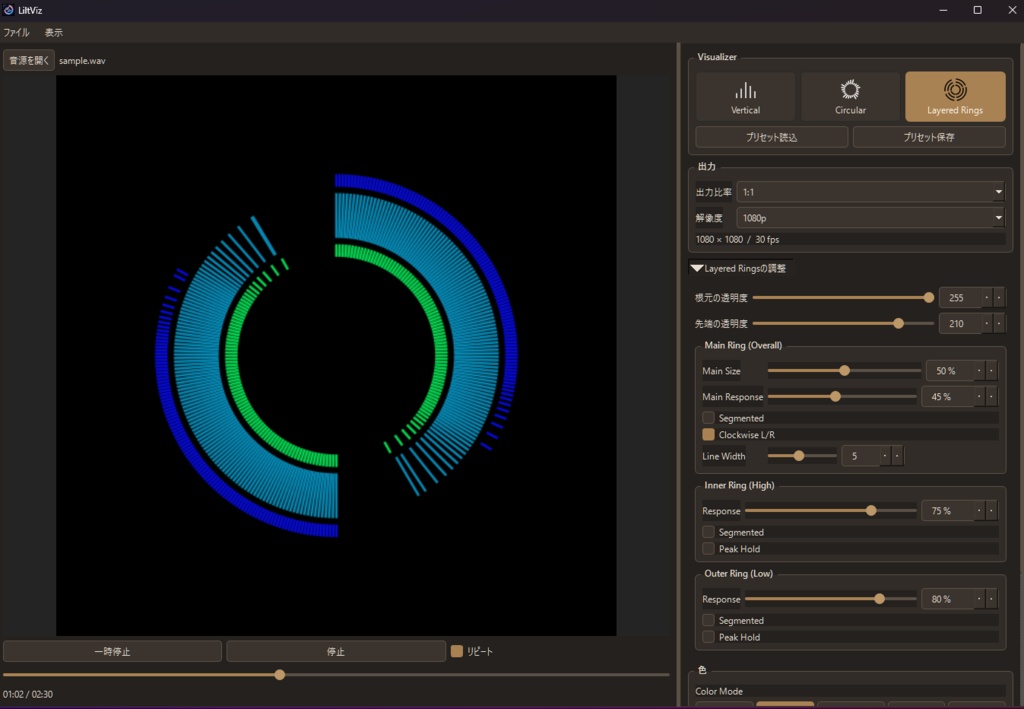Click the Line Width slider handle
1024x709 pixels.
click(799, 456)
